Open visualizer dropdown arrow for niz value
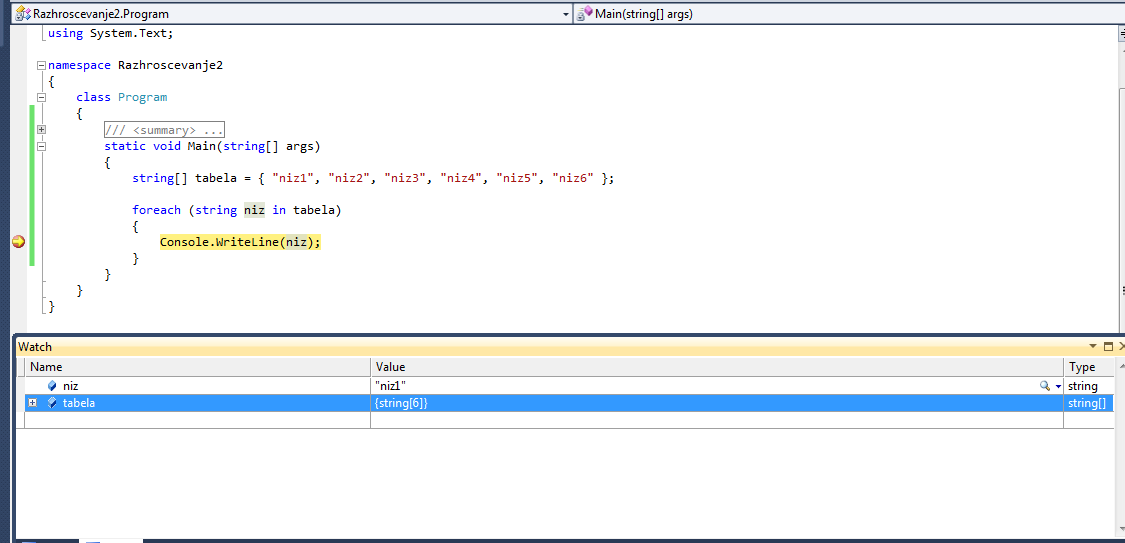 (x=1058, y=386)
